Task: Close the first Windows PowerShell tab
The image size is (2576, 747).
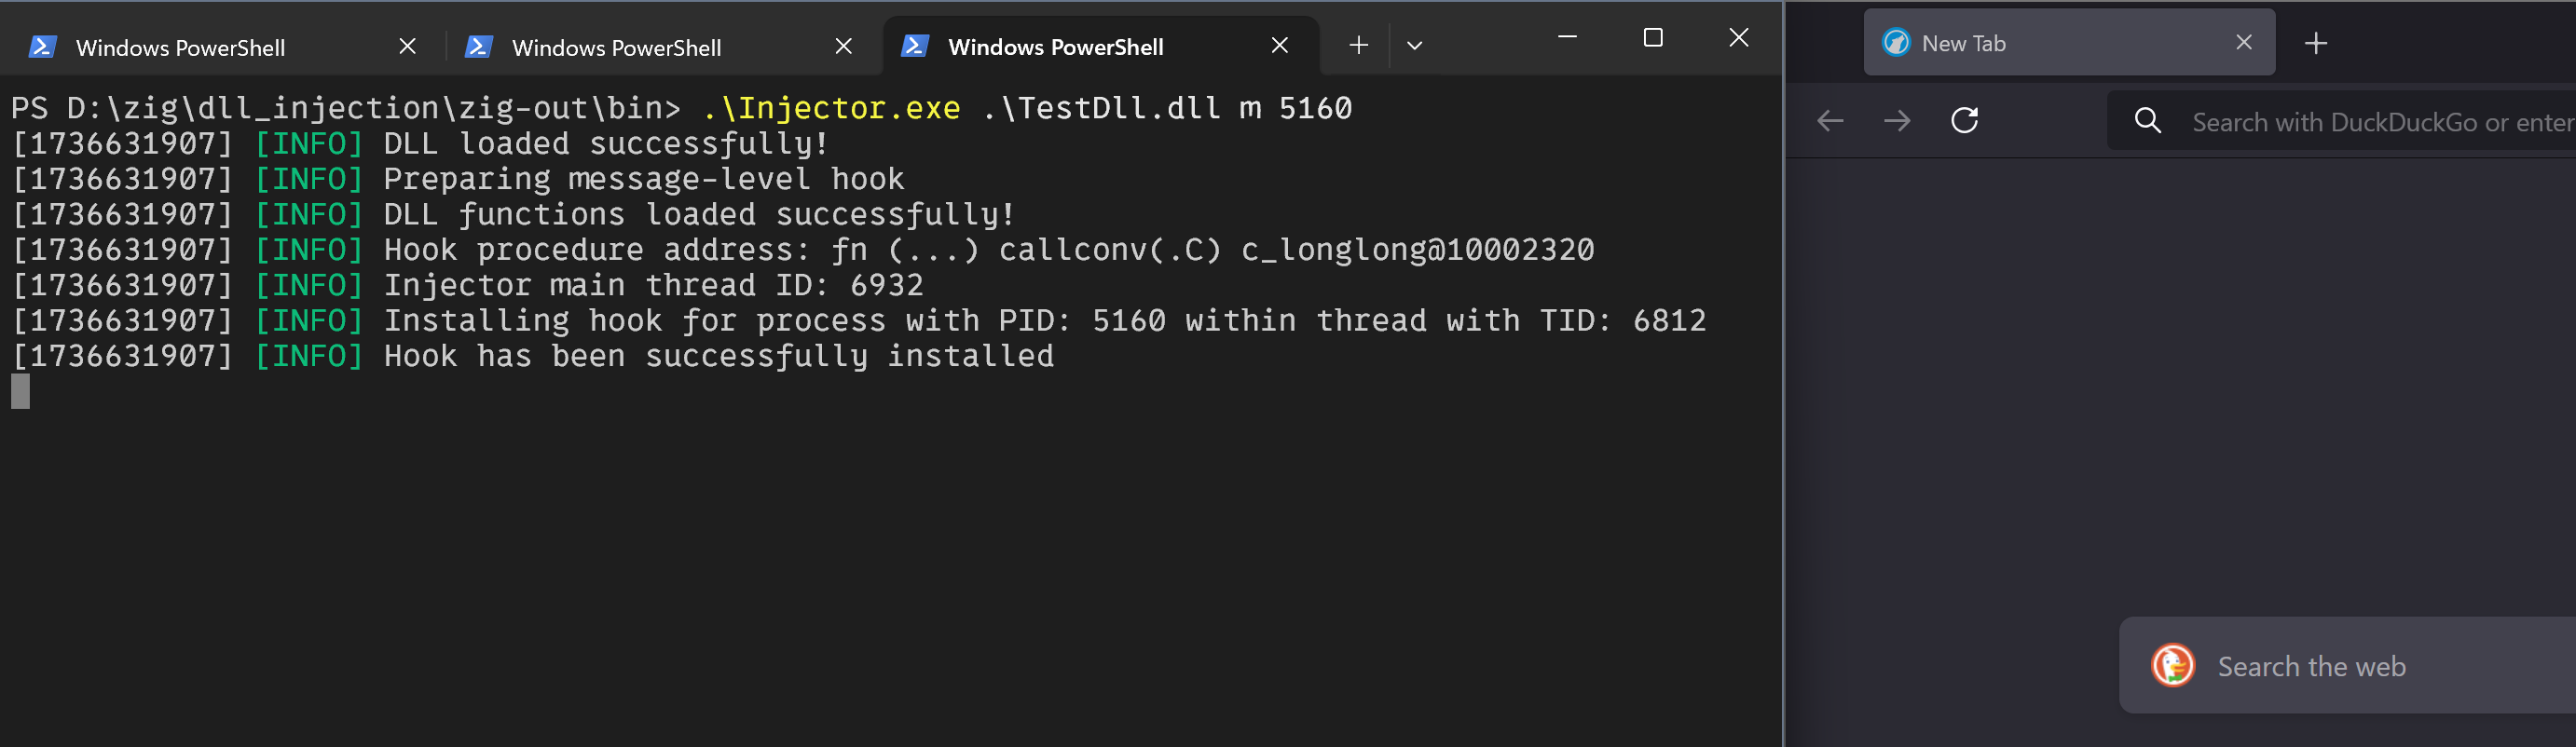Action: point(407,46)
